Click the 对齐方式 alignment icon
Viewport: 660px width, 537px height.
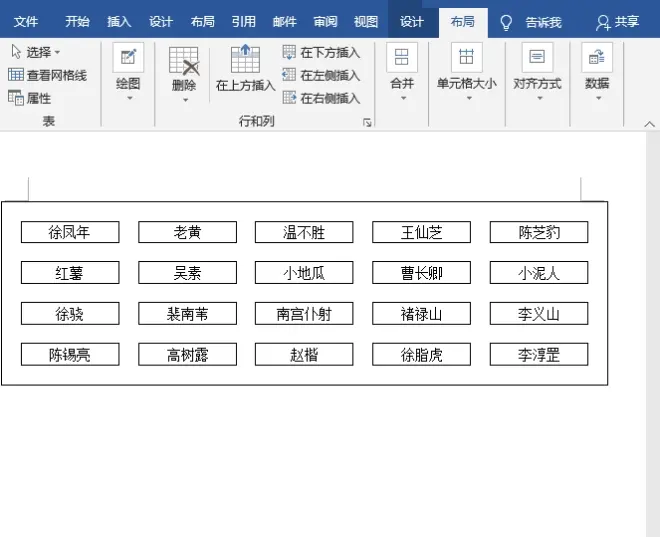537,57
